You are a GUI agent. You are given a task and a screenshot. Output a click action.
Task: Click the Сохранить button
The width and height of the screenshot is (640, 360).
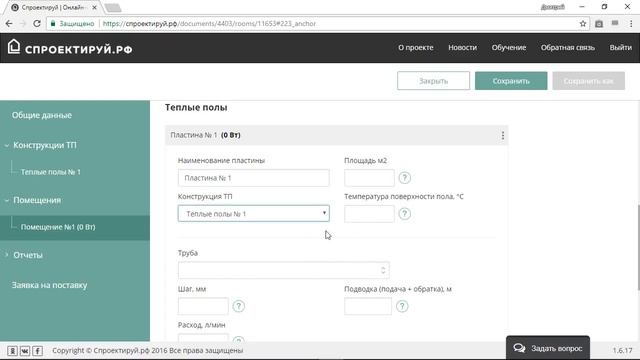pos(511,81)
